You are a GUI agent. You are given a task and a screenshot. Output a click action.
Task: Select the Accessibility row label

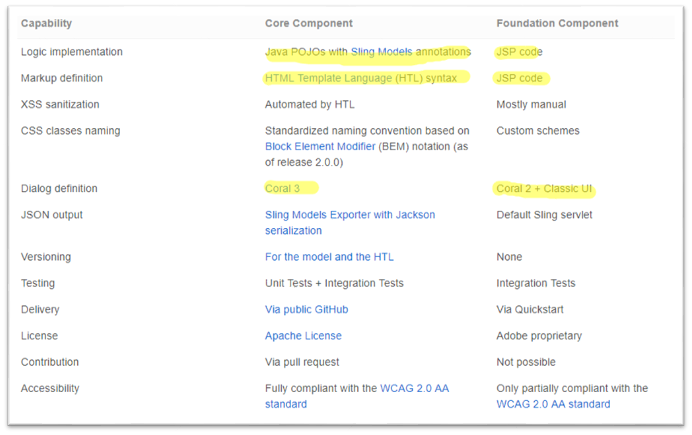[x=50, y=388]
